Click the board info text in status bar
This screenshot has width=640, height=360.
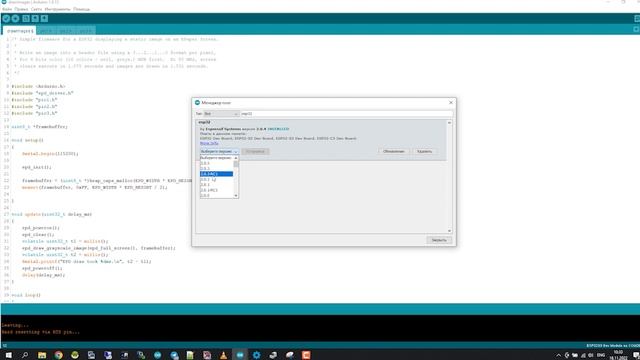(x=613, y=345)
